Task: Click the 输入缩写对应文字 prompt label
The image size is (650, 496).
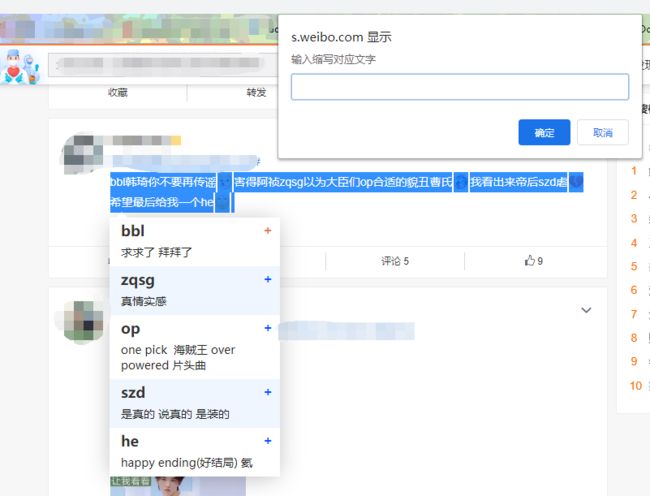Action: click(x=333, y=59)
